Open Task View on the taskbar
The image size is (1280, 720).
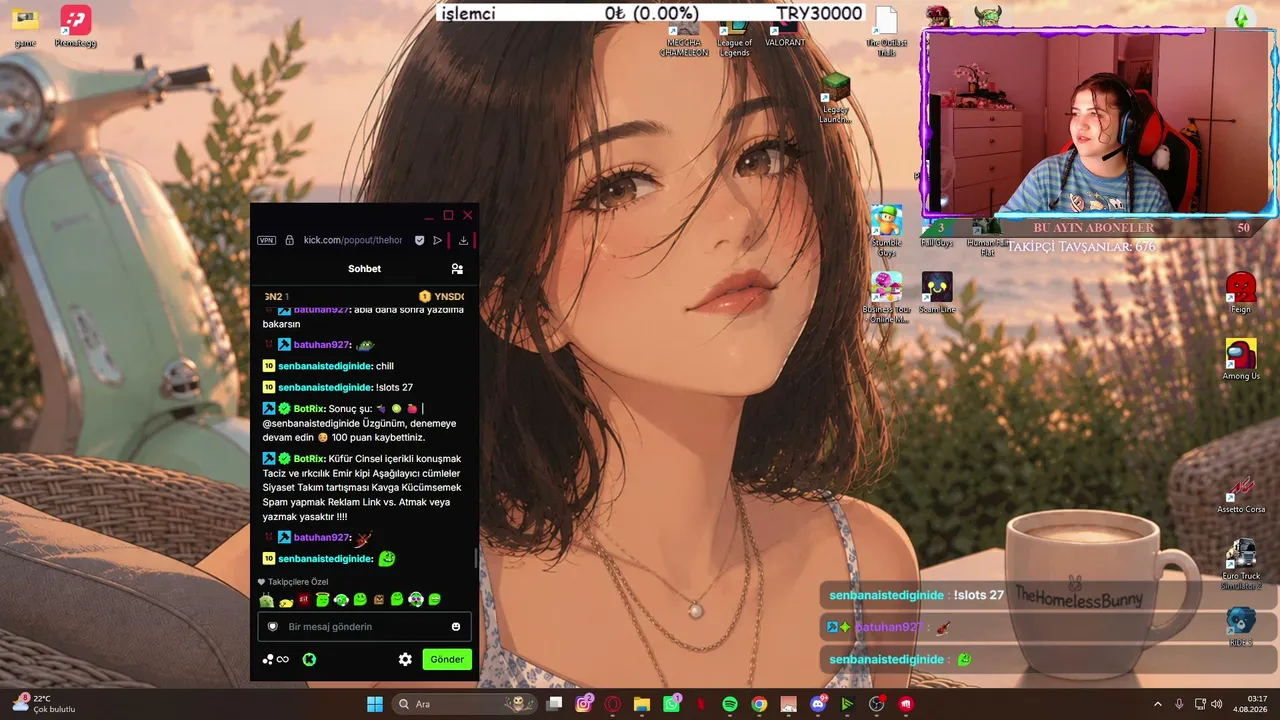[x=555, y=704]
